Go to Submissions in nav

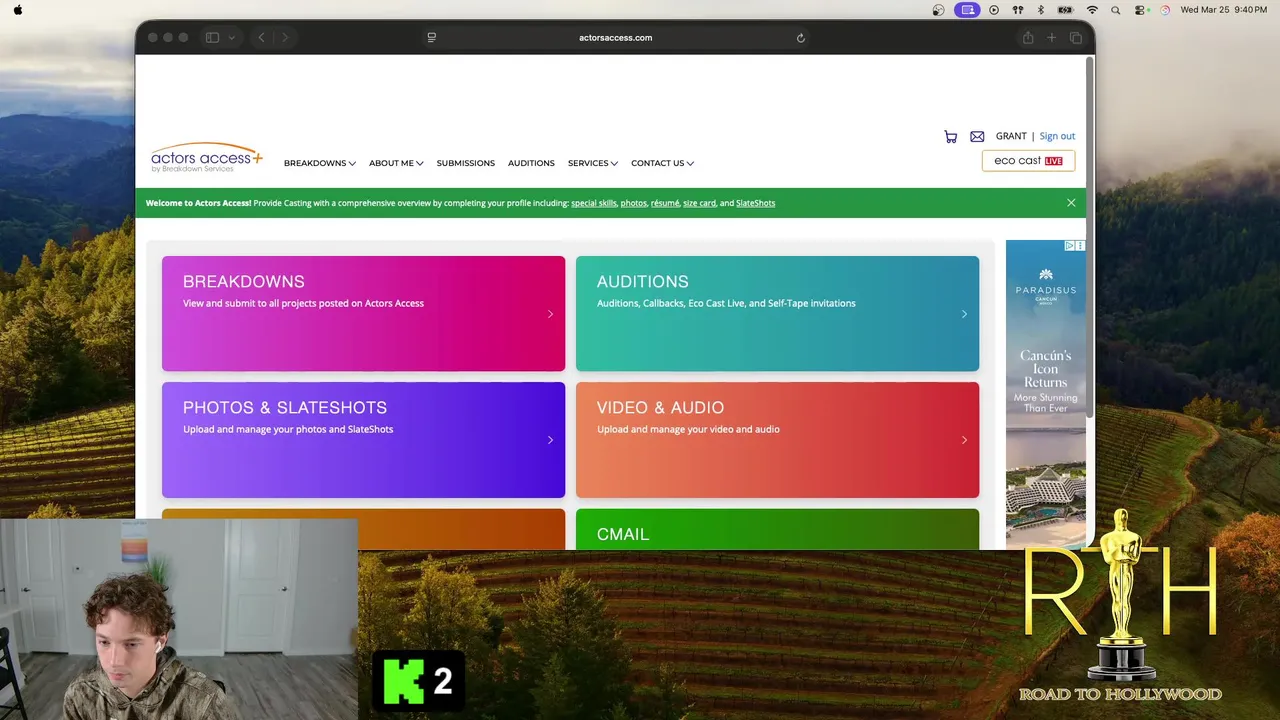tap(465, 163)
